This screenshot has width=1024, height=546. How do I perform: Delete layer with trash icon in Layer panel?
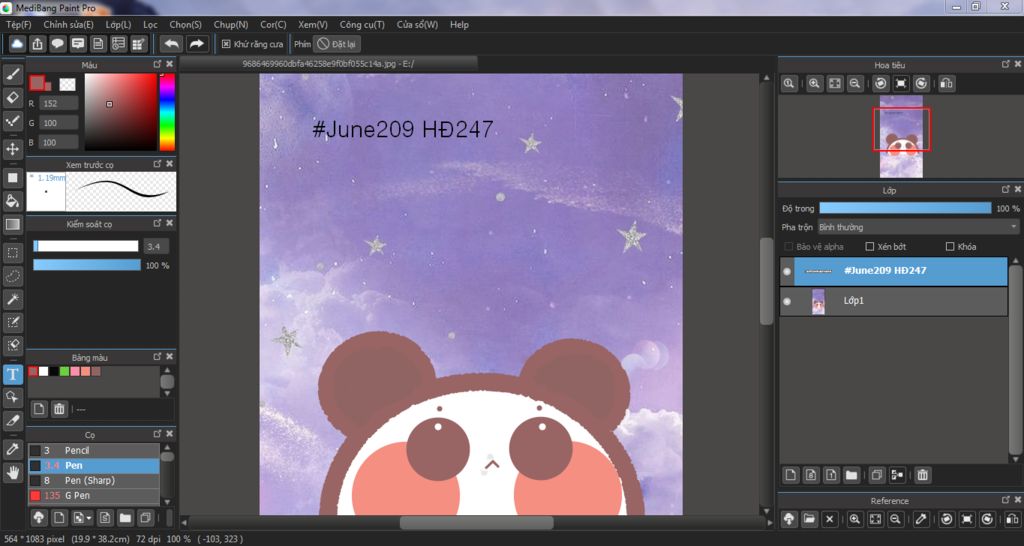point(922,475)
